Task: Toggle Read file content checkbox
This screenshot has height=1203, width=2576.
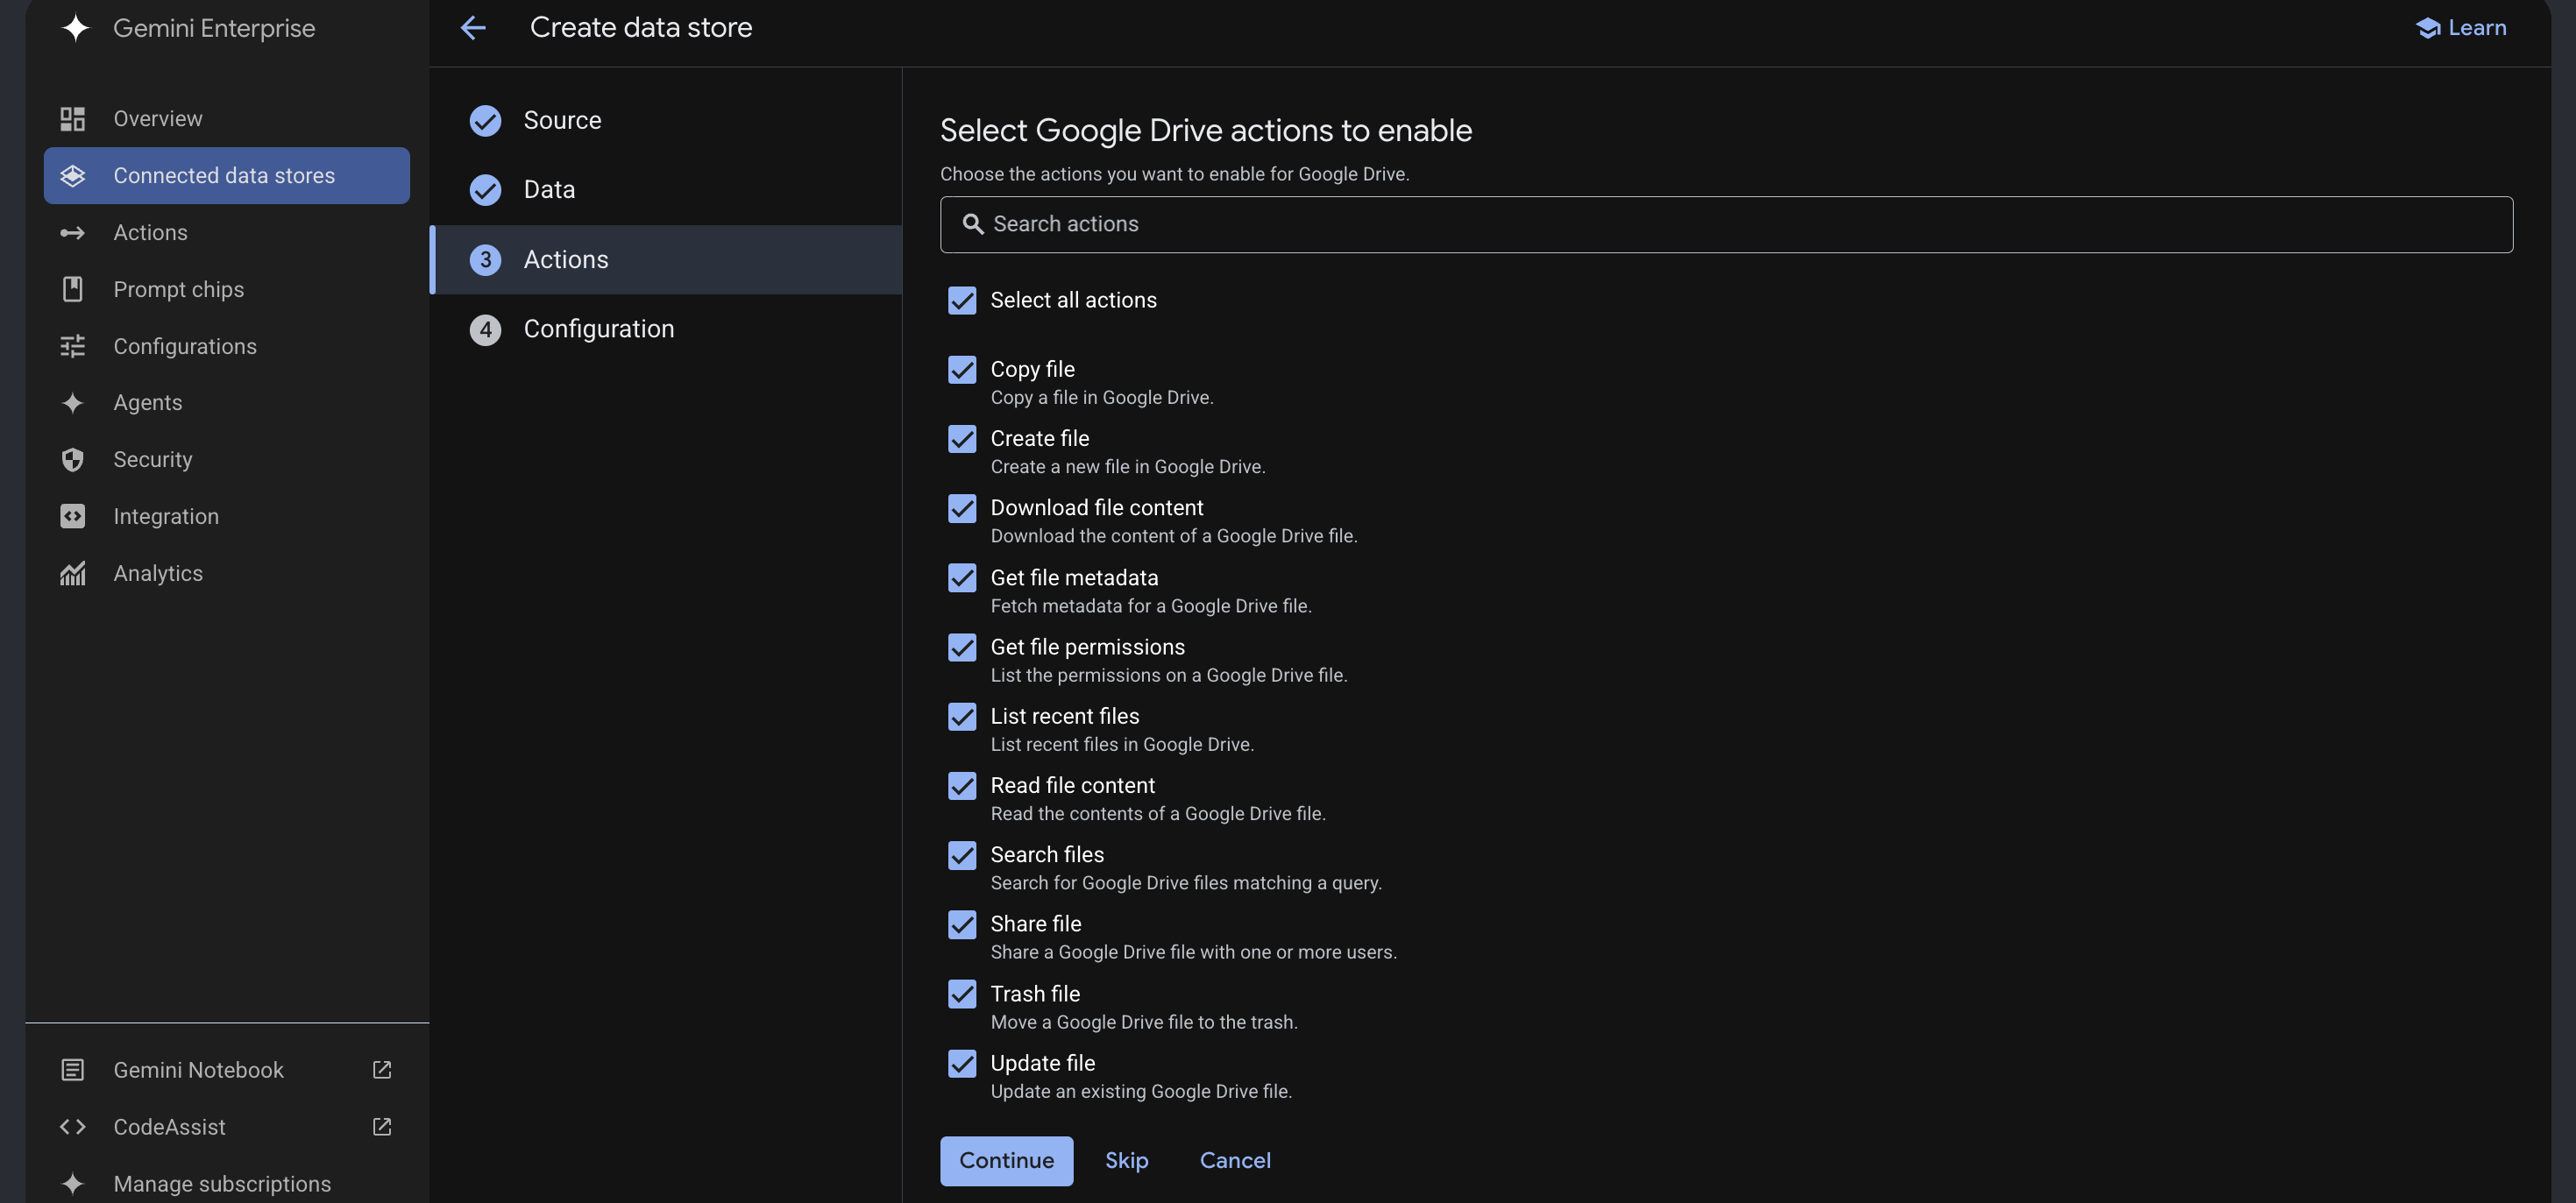Action: (962, 786)
